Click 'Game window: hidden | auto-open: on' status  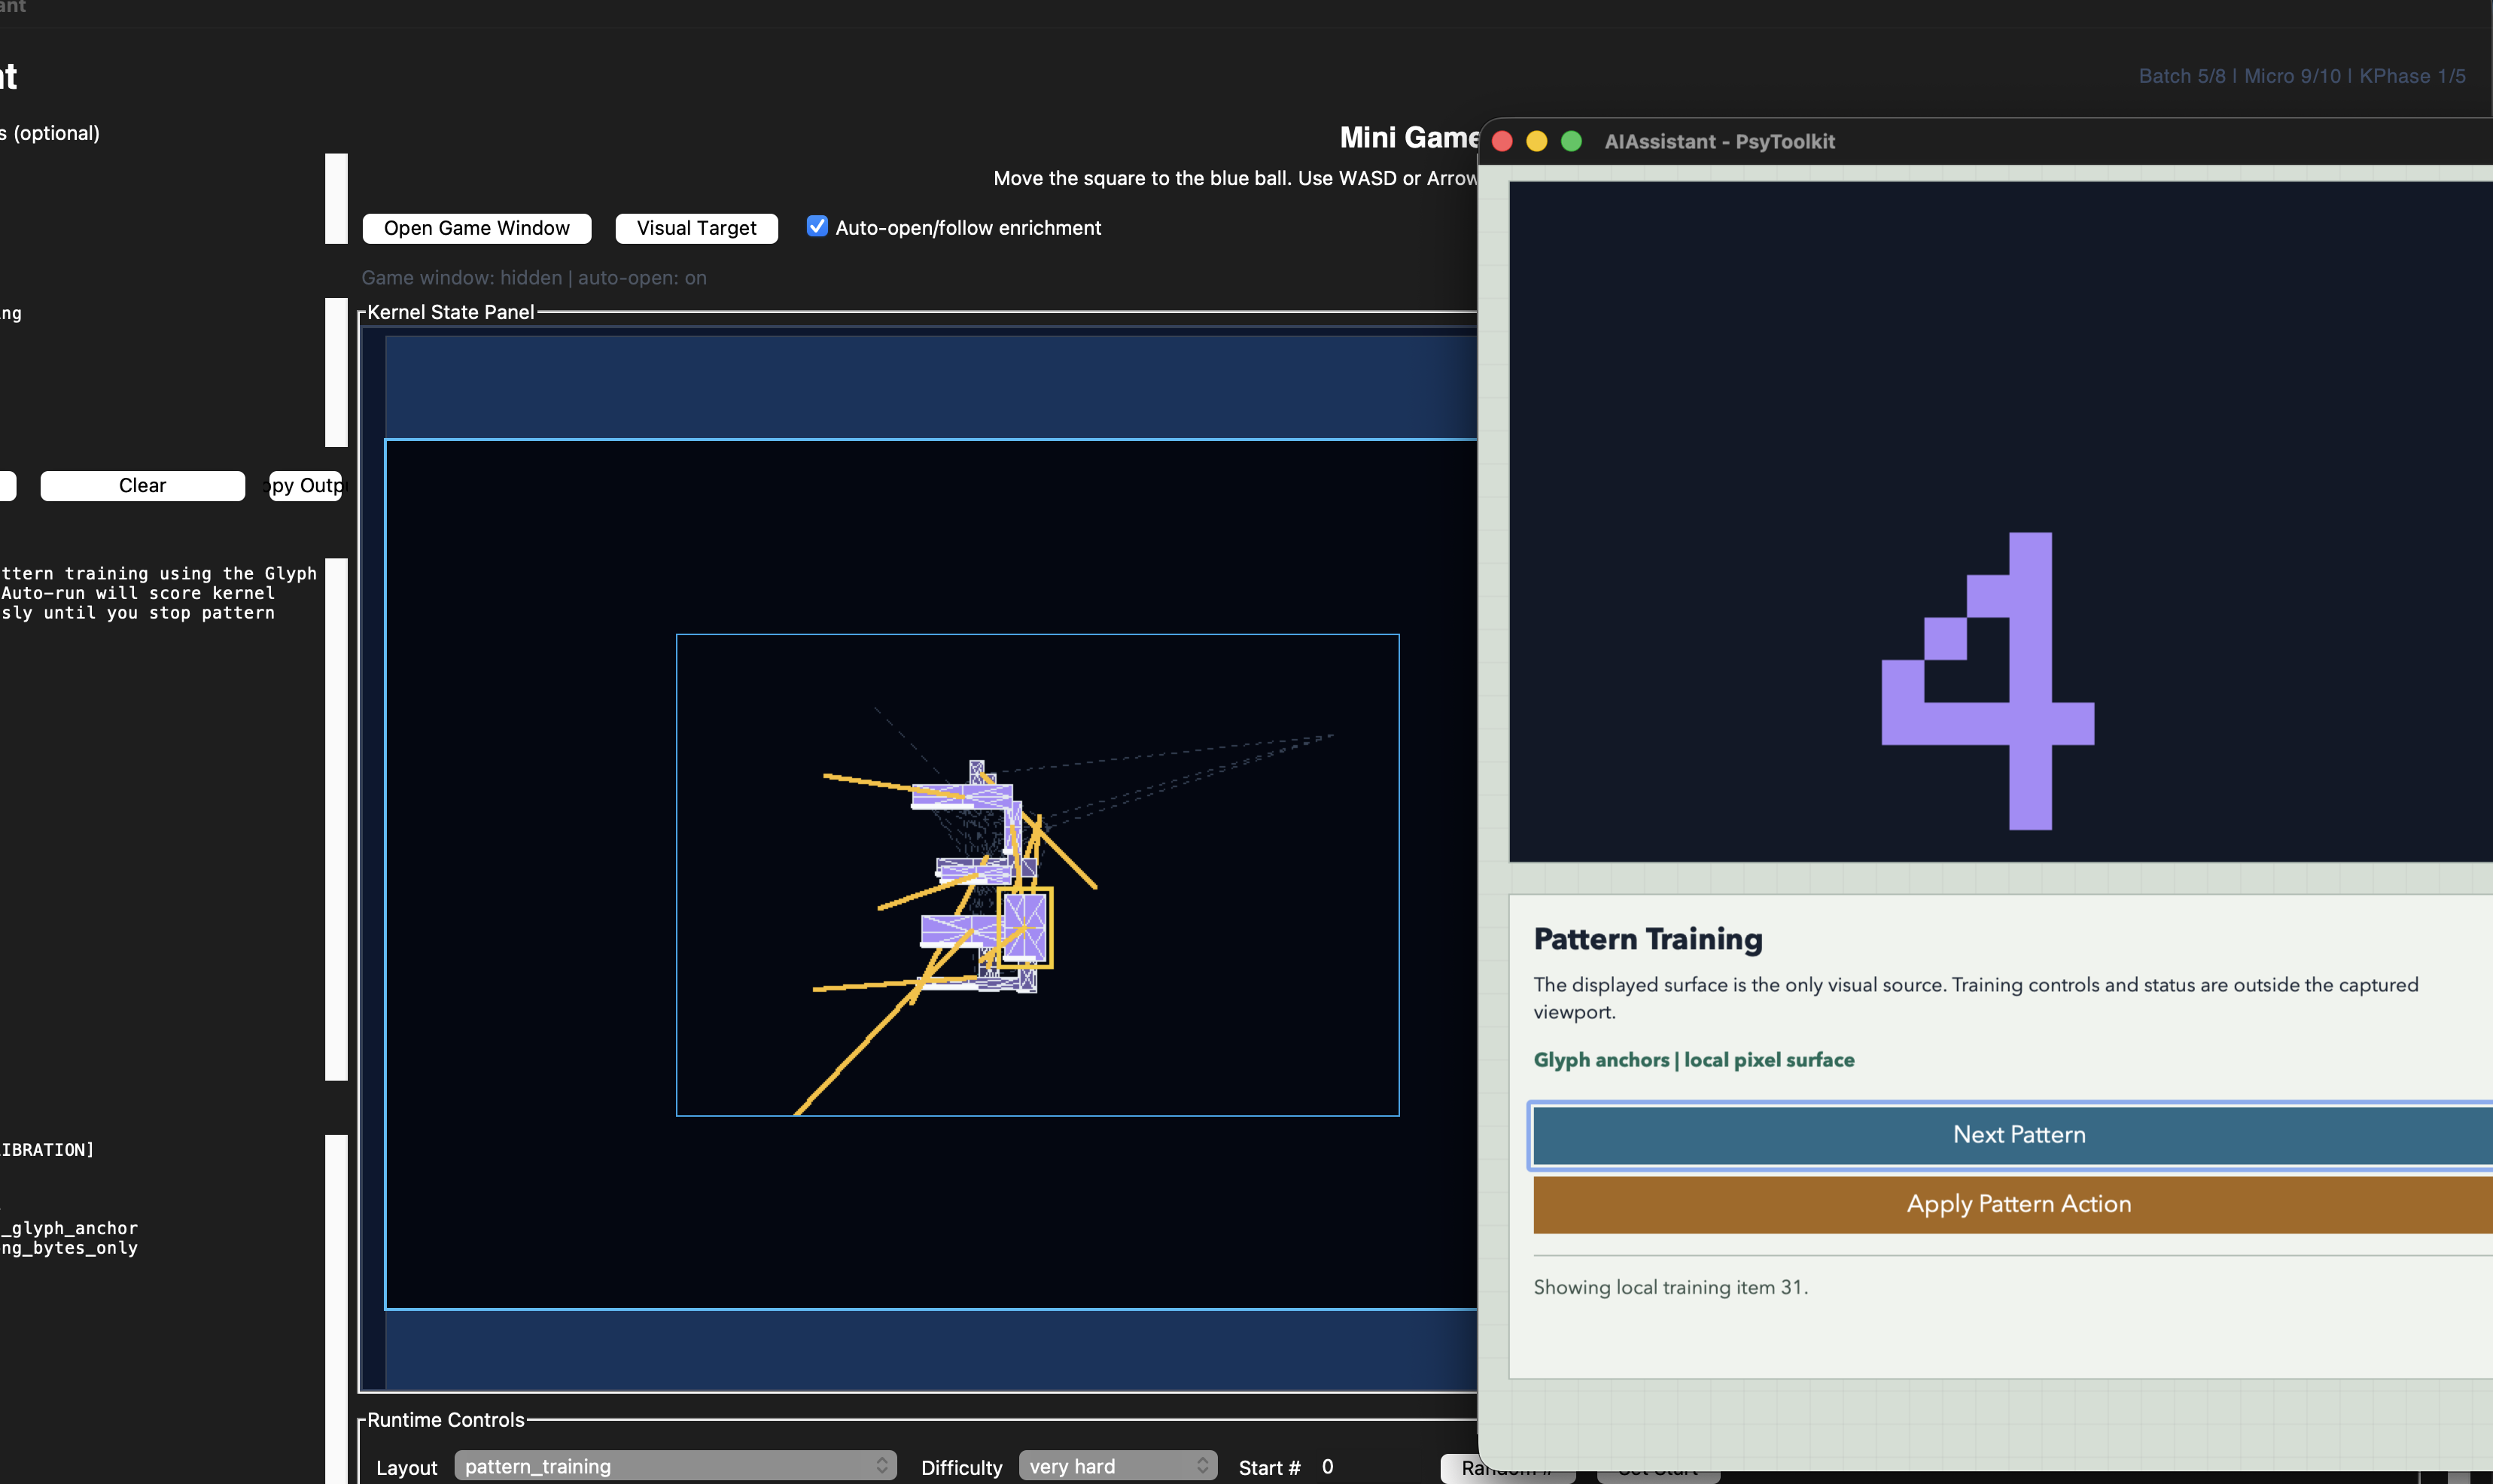coord(534,277)
